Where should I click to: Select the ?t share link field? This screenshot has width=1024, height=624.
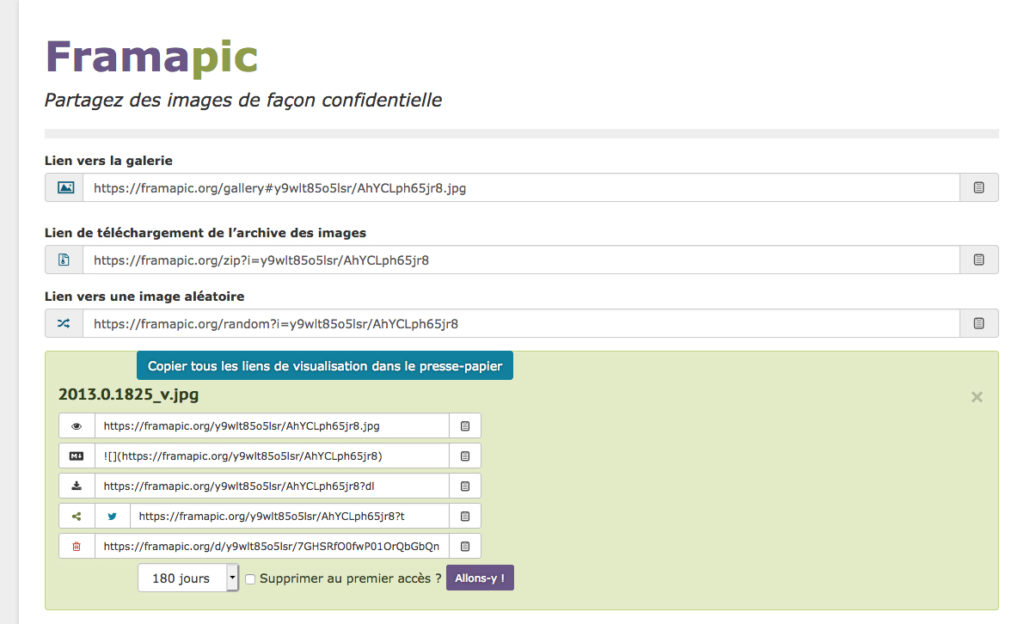point(289,516)
